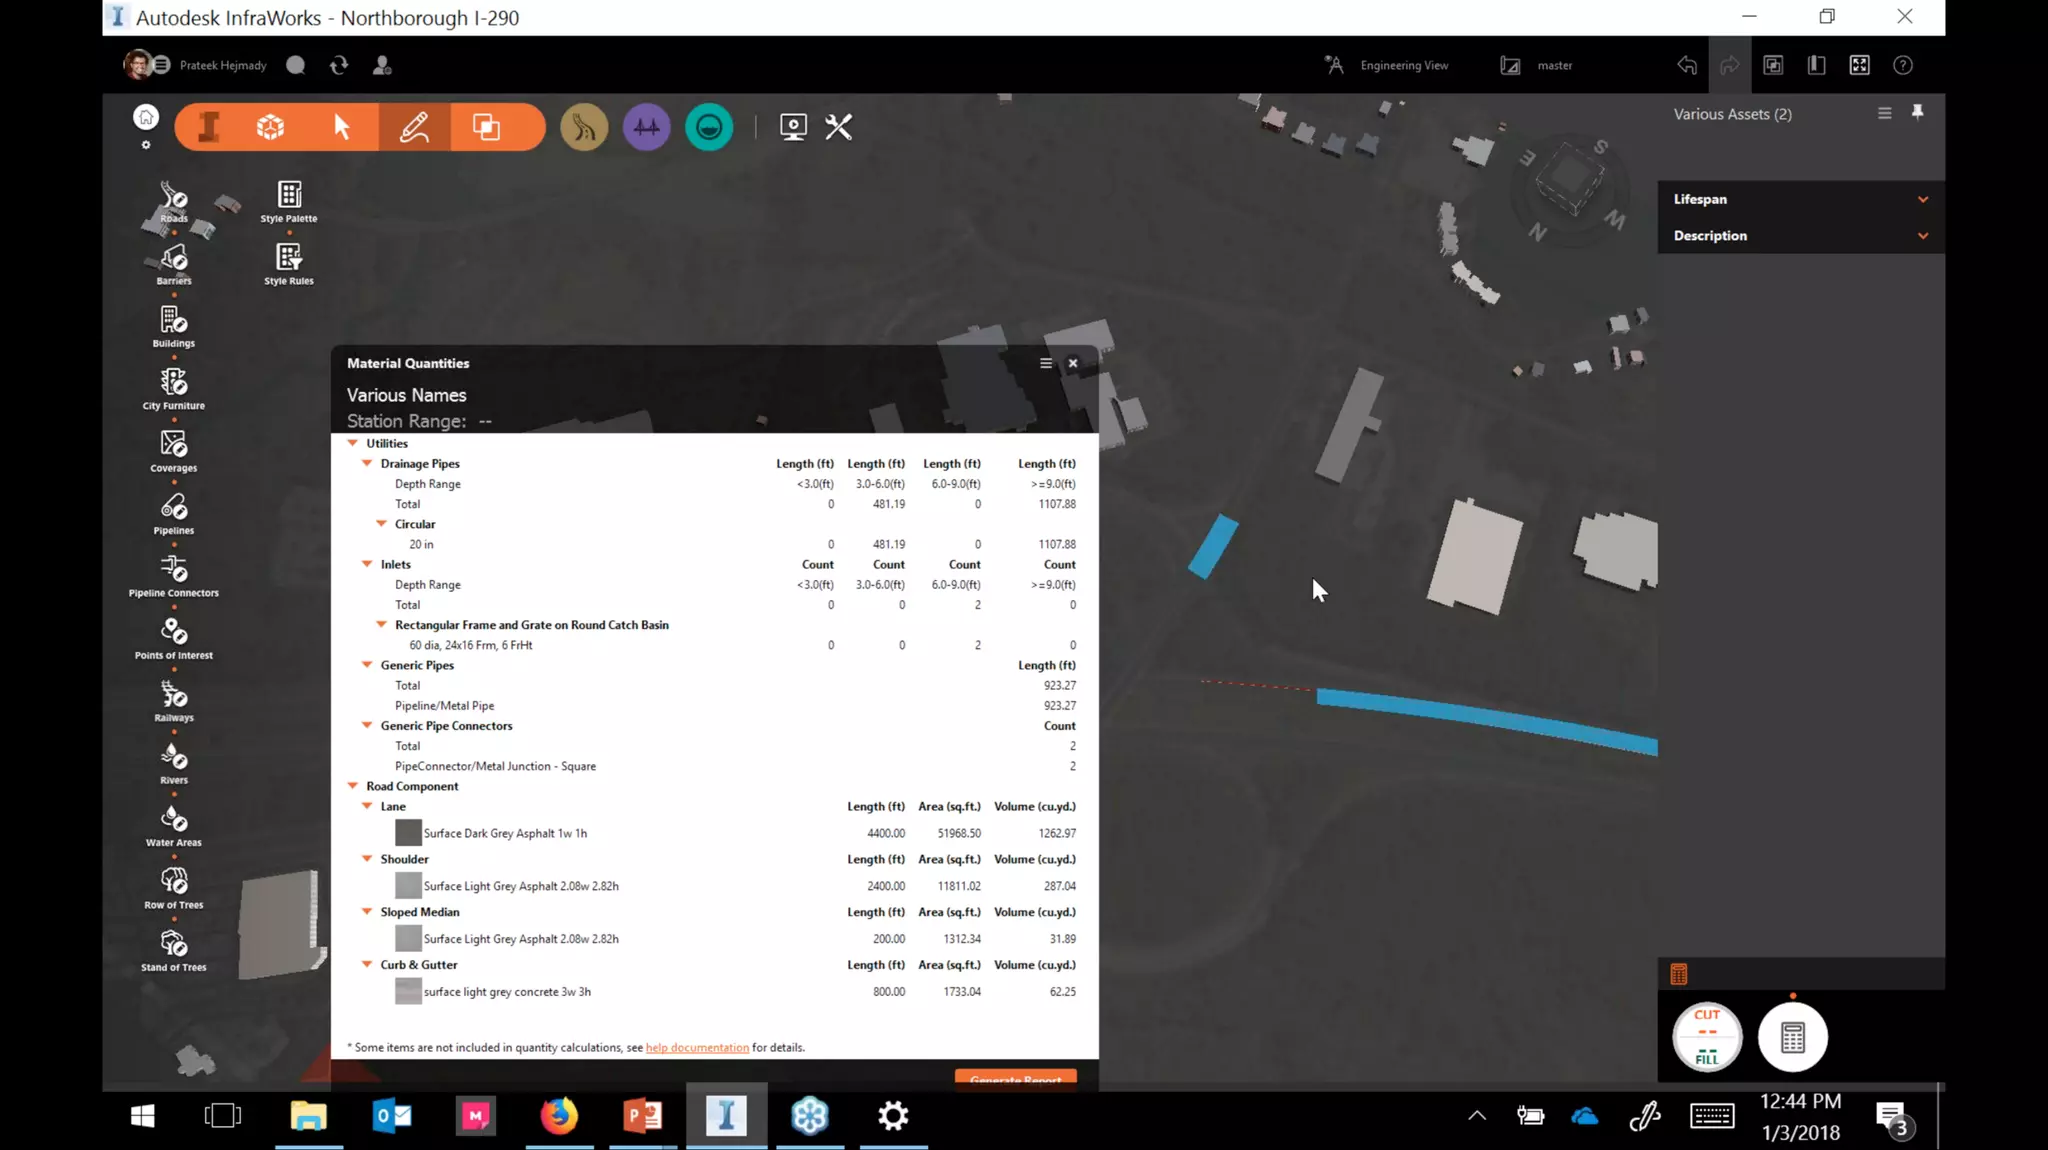Collapse the Generic Pipe Connectors node
Viewport: 2048px width, 1150px height.
click(367, 725)
